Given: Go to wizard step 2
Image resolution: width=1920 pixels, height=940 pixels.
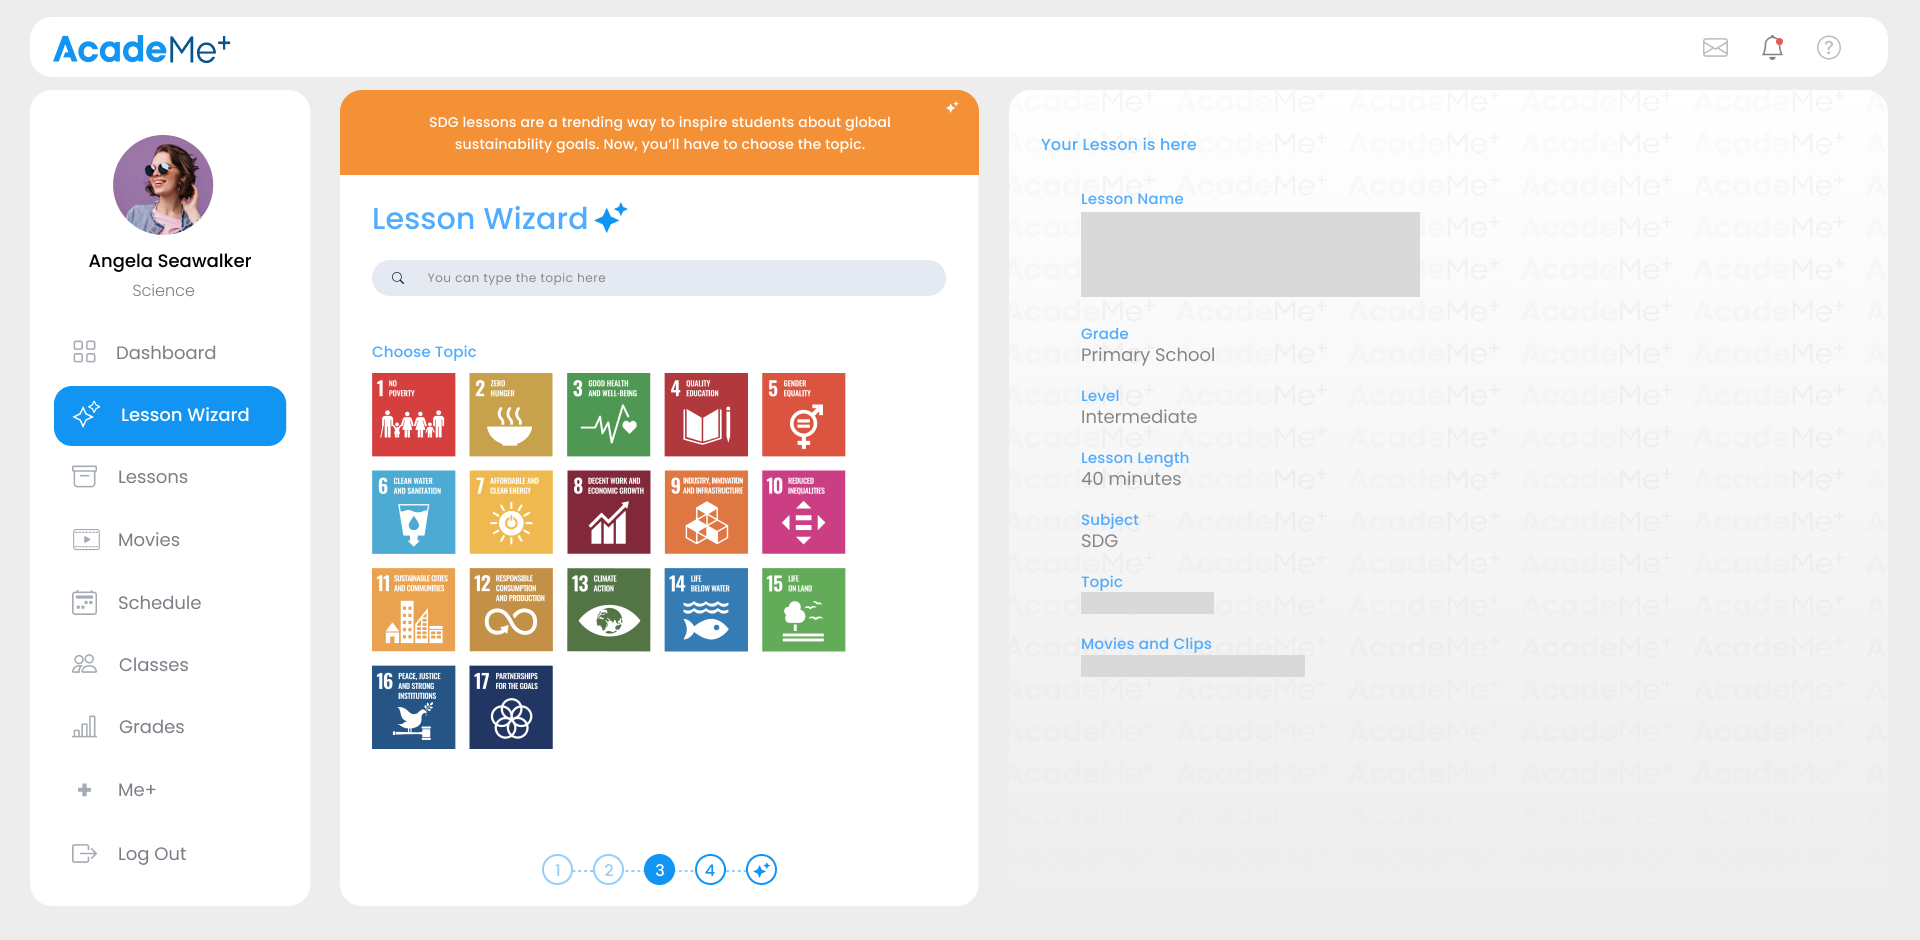Looking at the screenshot, I should (608, 870).
